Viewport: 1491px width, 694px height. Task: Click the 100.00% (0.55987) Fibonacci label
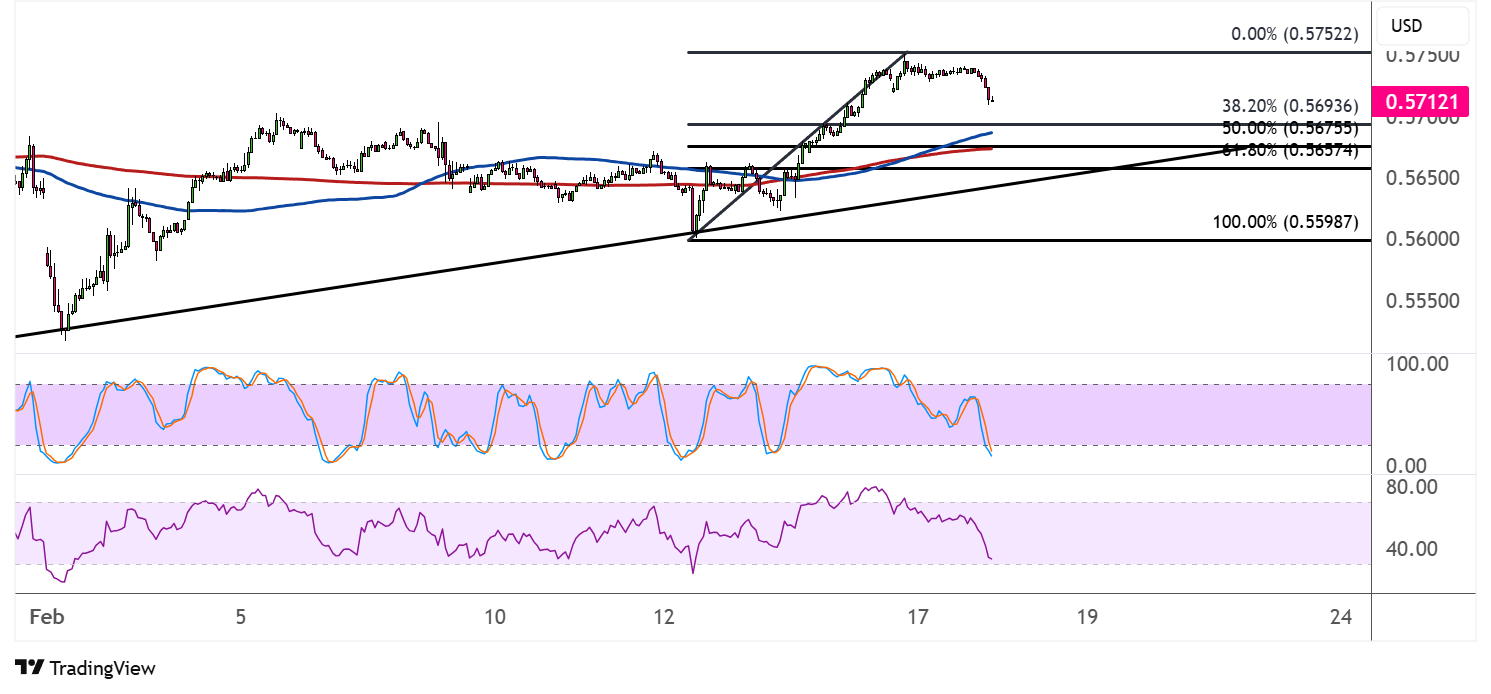(1286, 222)
